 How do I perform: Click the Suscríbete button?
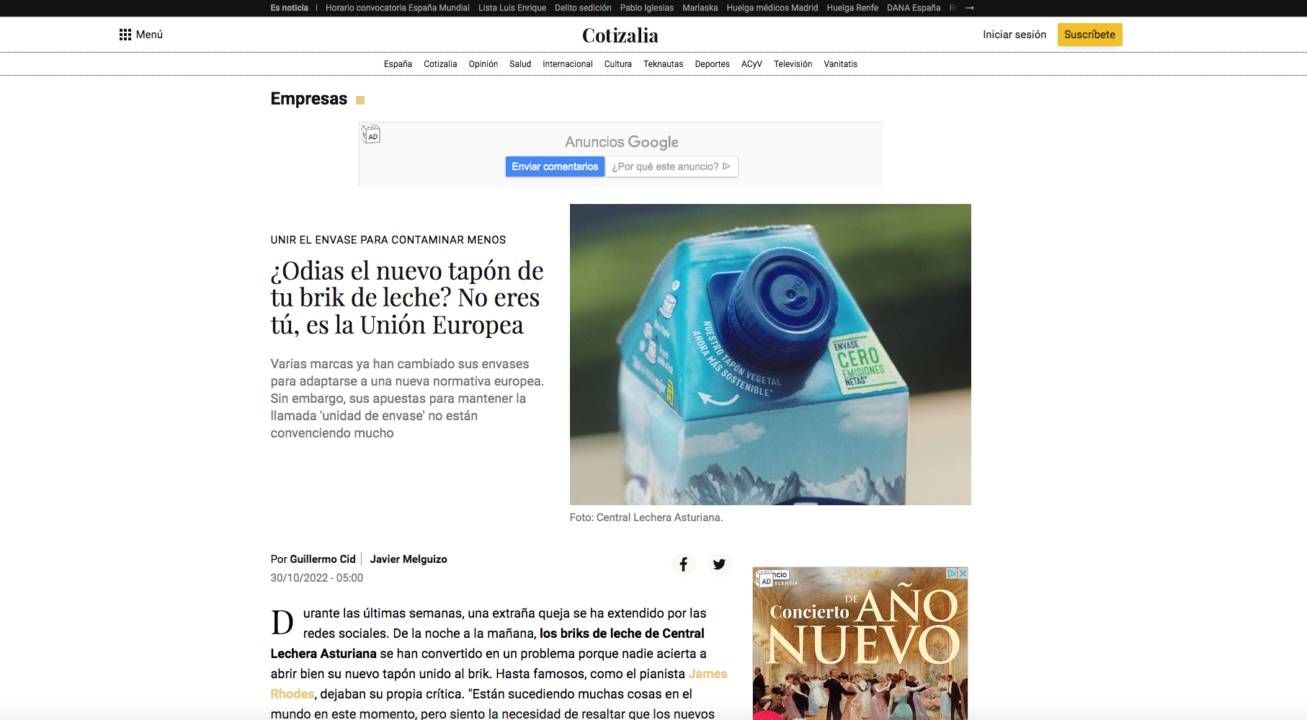[x=1089, y=34]
